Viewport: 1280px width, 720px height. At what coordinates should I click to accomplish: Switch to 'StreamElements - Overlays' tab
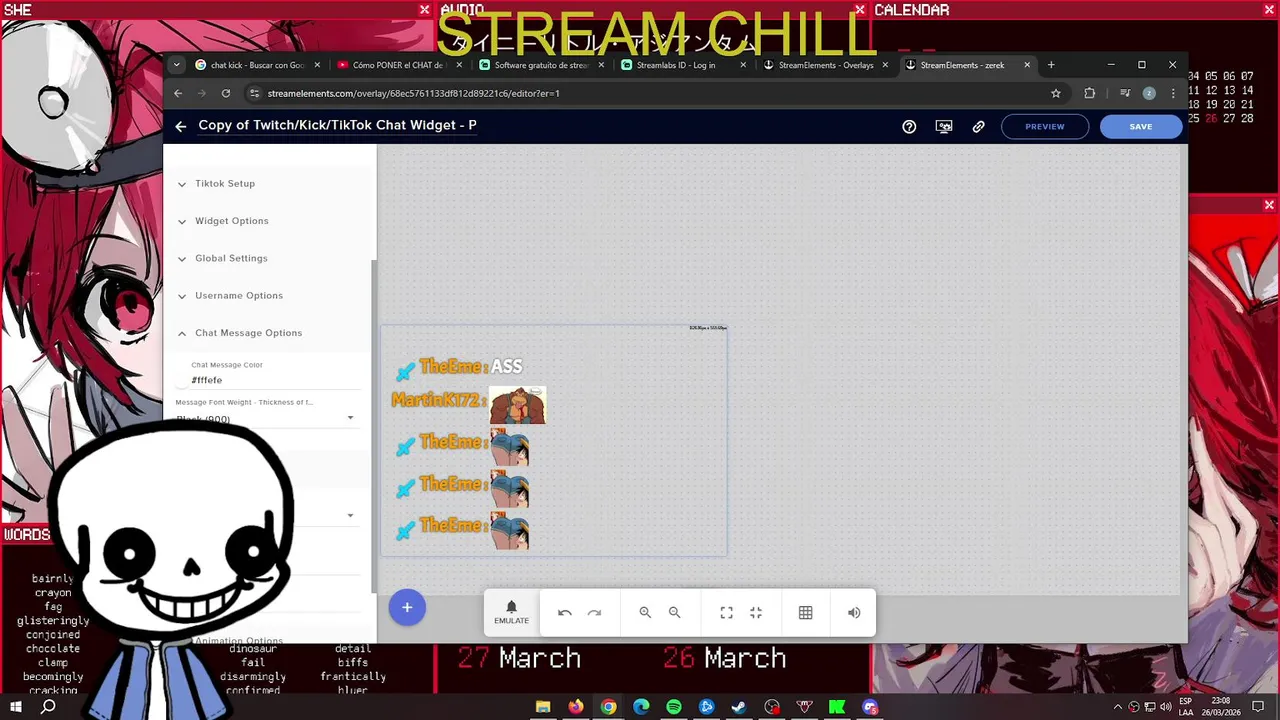tap(825, 65)
